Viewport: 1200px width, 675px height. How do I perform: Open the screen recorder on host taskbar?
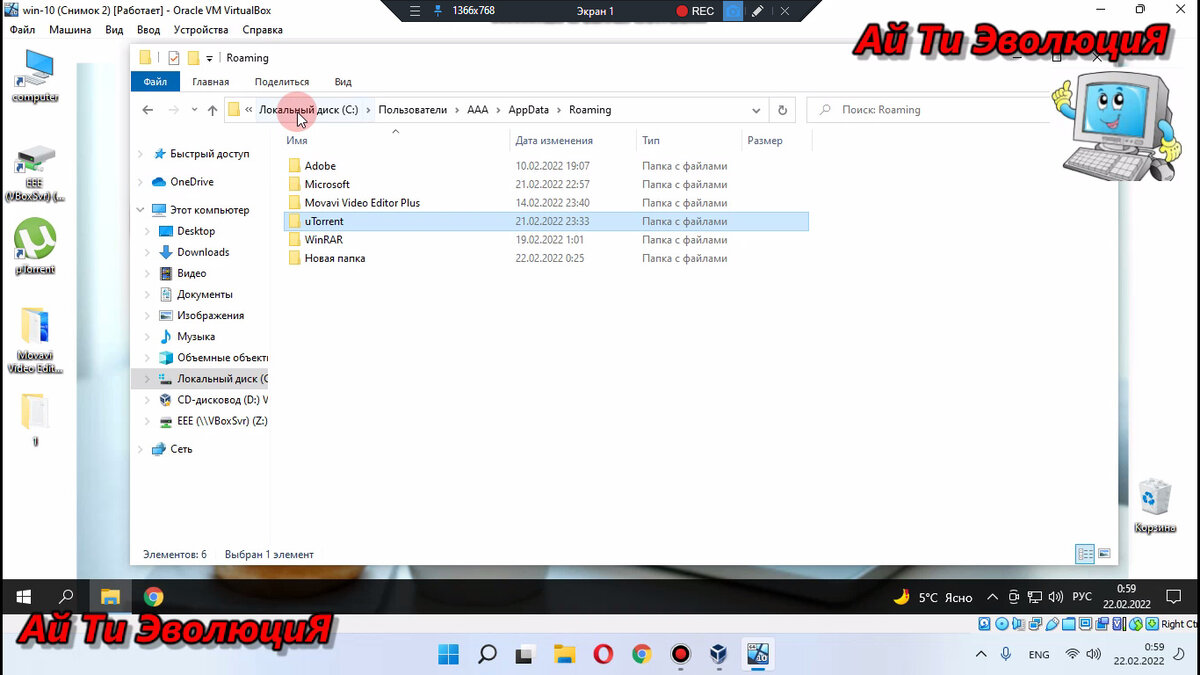pyautogui.click(x=681, y=654)
